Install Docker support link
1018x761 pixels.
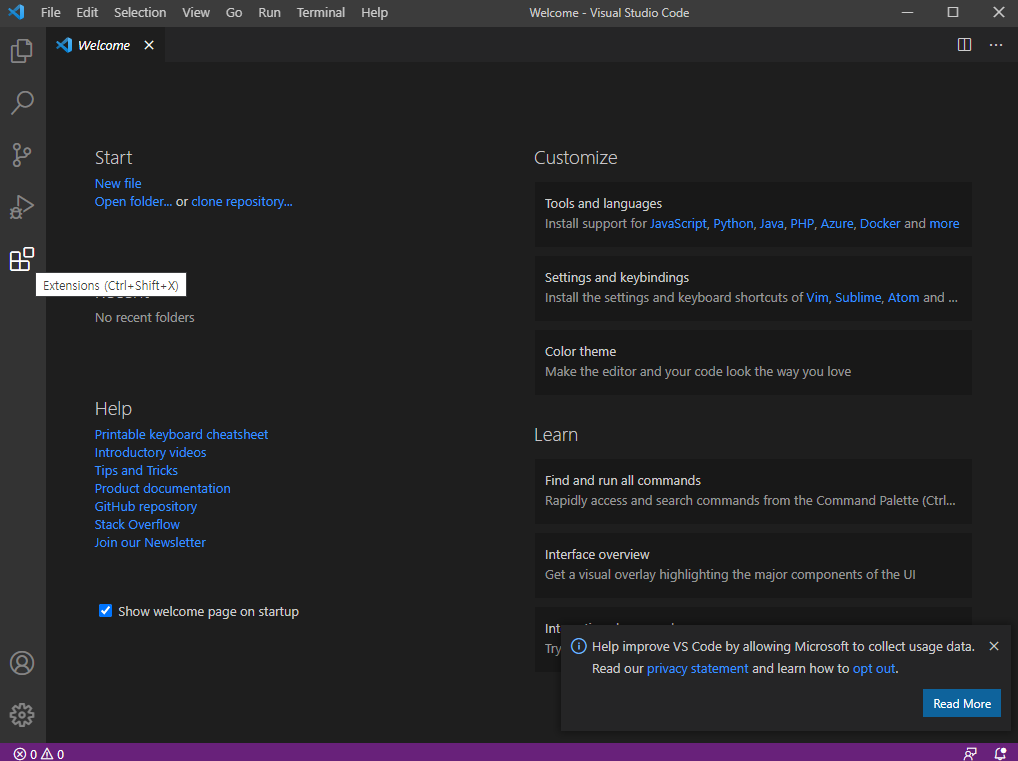[x=880, y=223]
